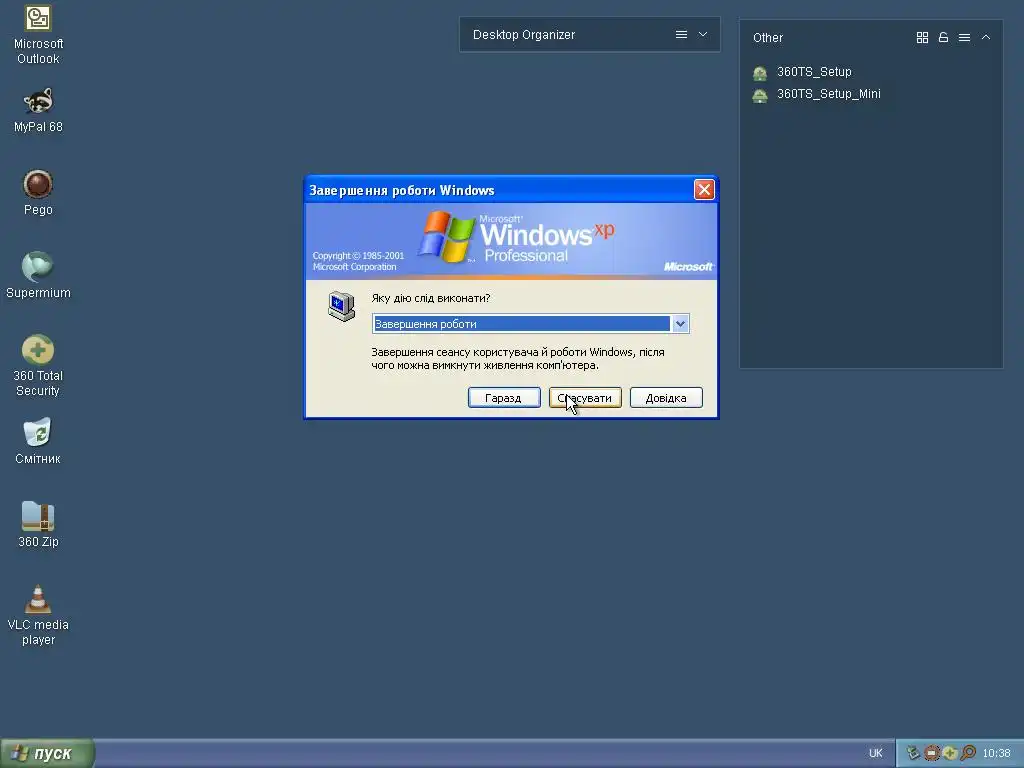Select the Supermium browser icon

38,275
